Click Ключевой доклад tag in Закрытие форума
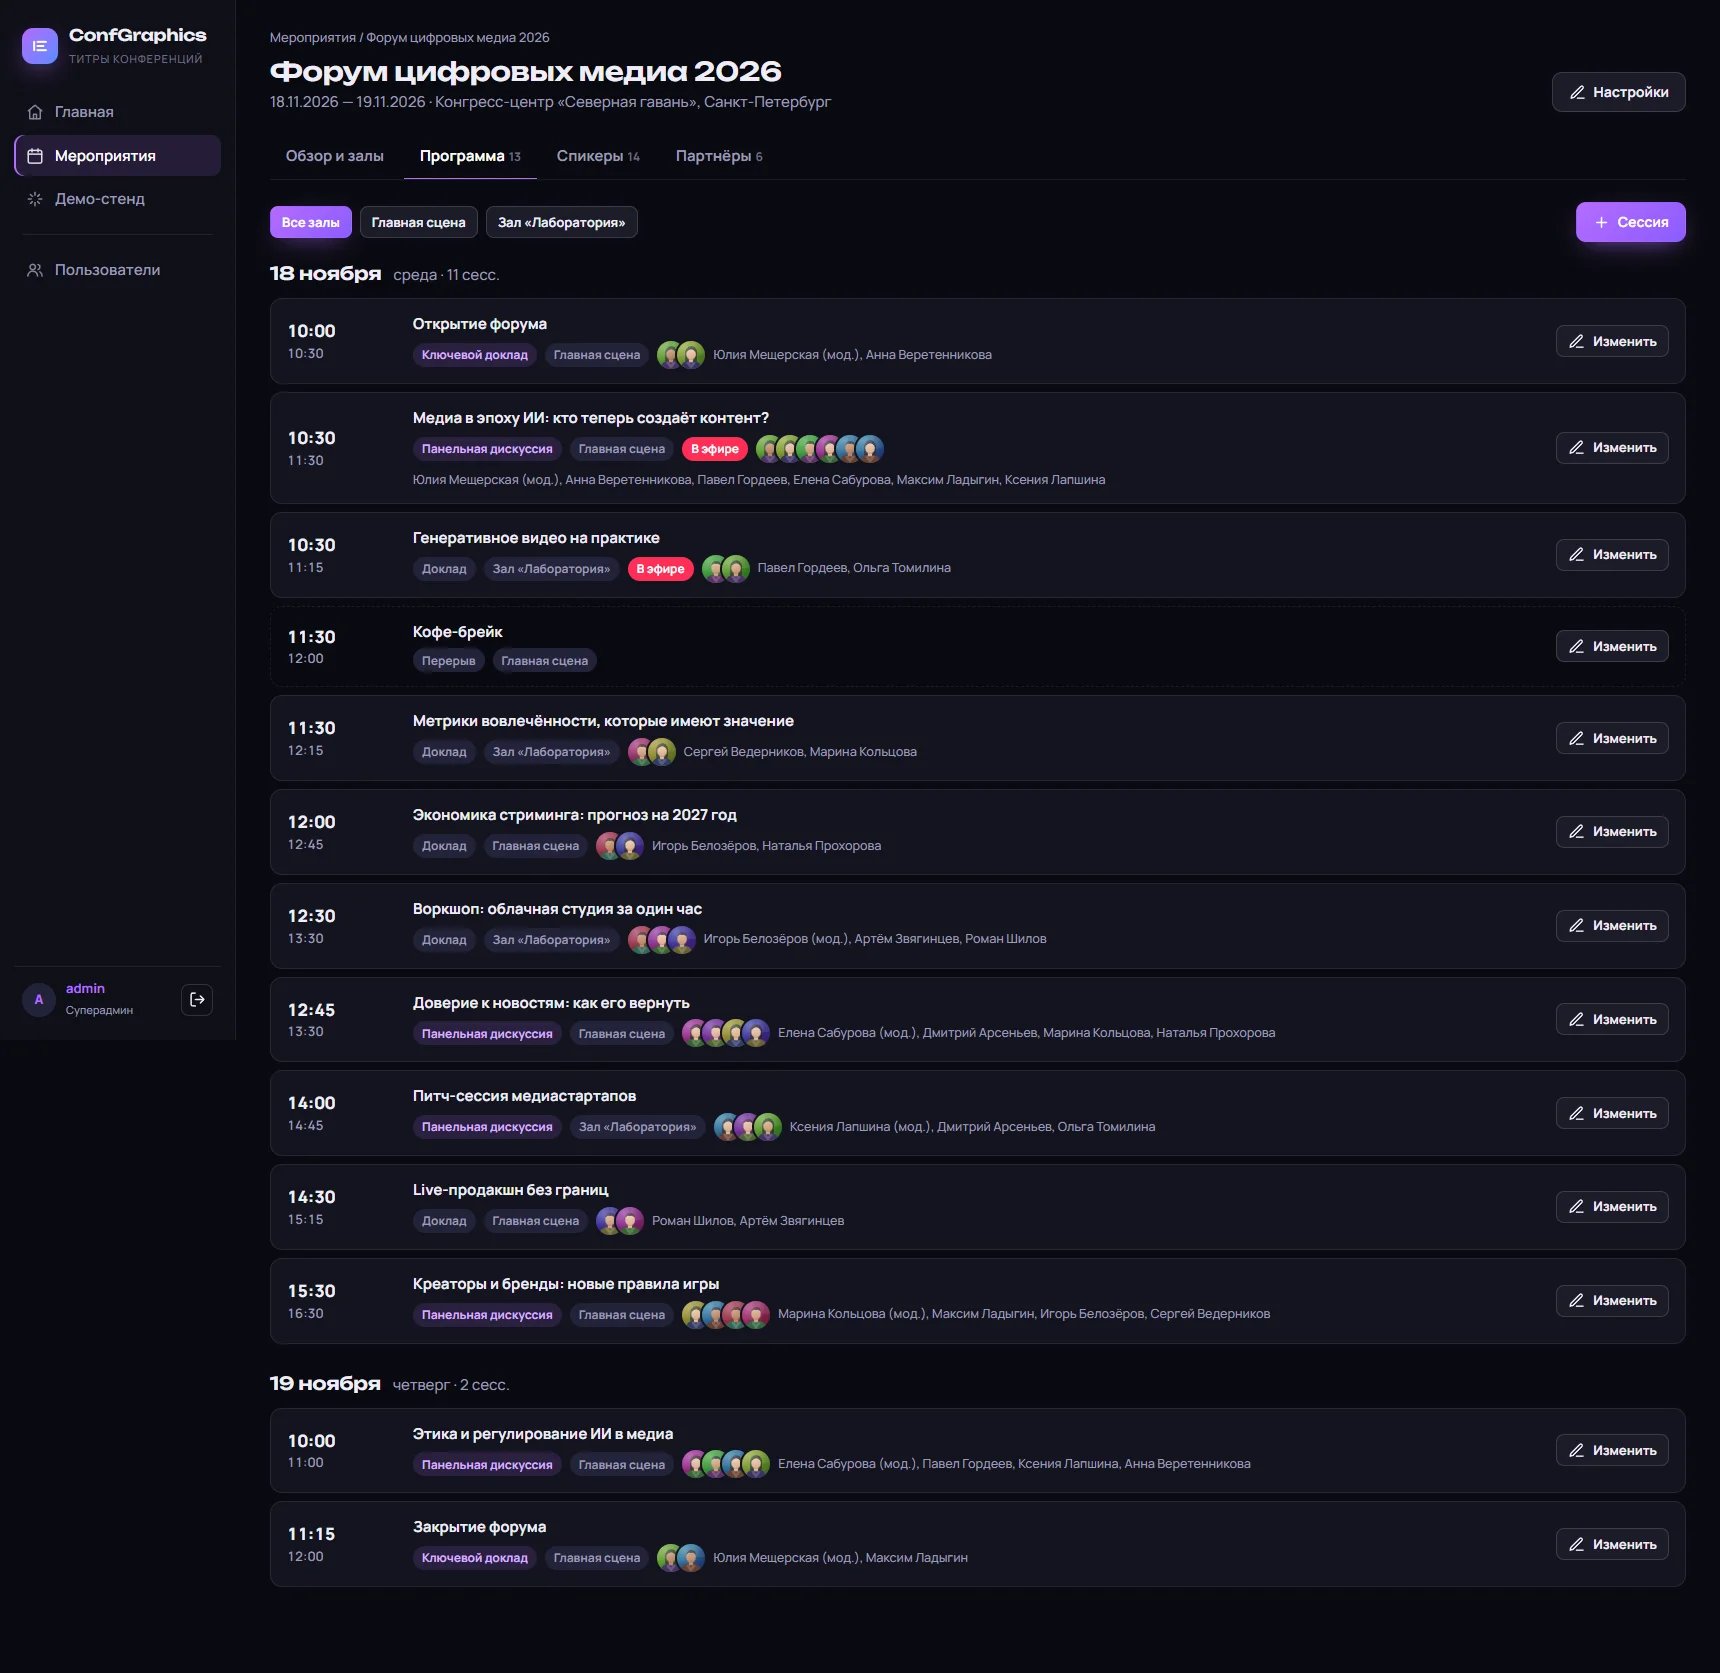This screenshot has width=1720, height=1673. [x=475, y=1558]
